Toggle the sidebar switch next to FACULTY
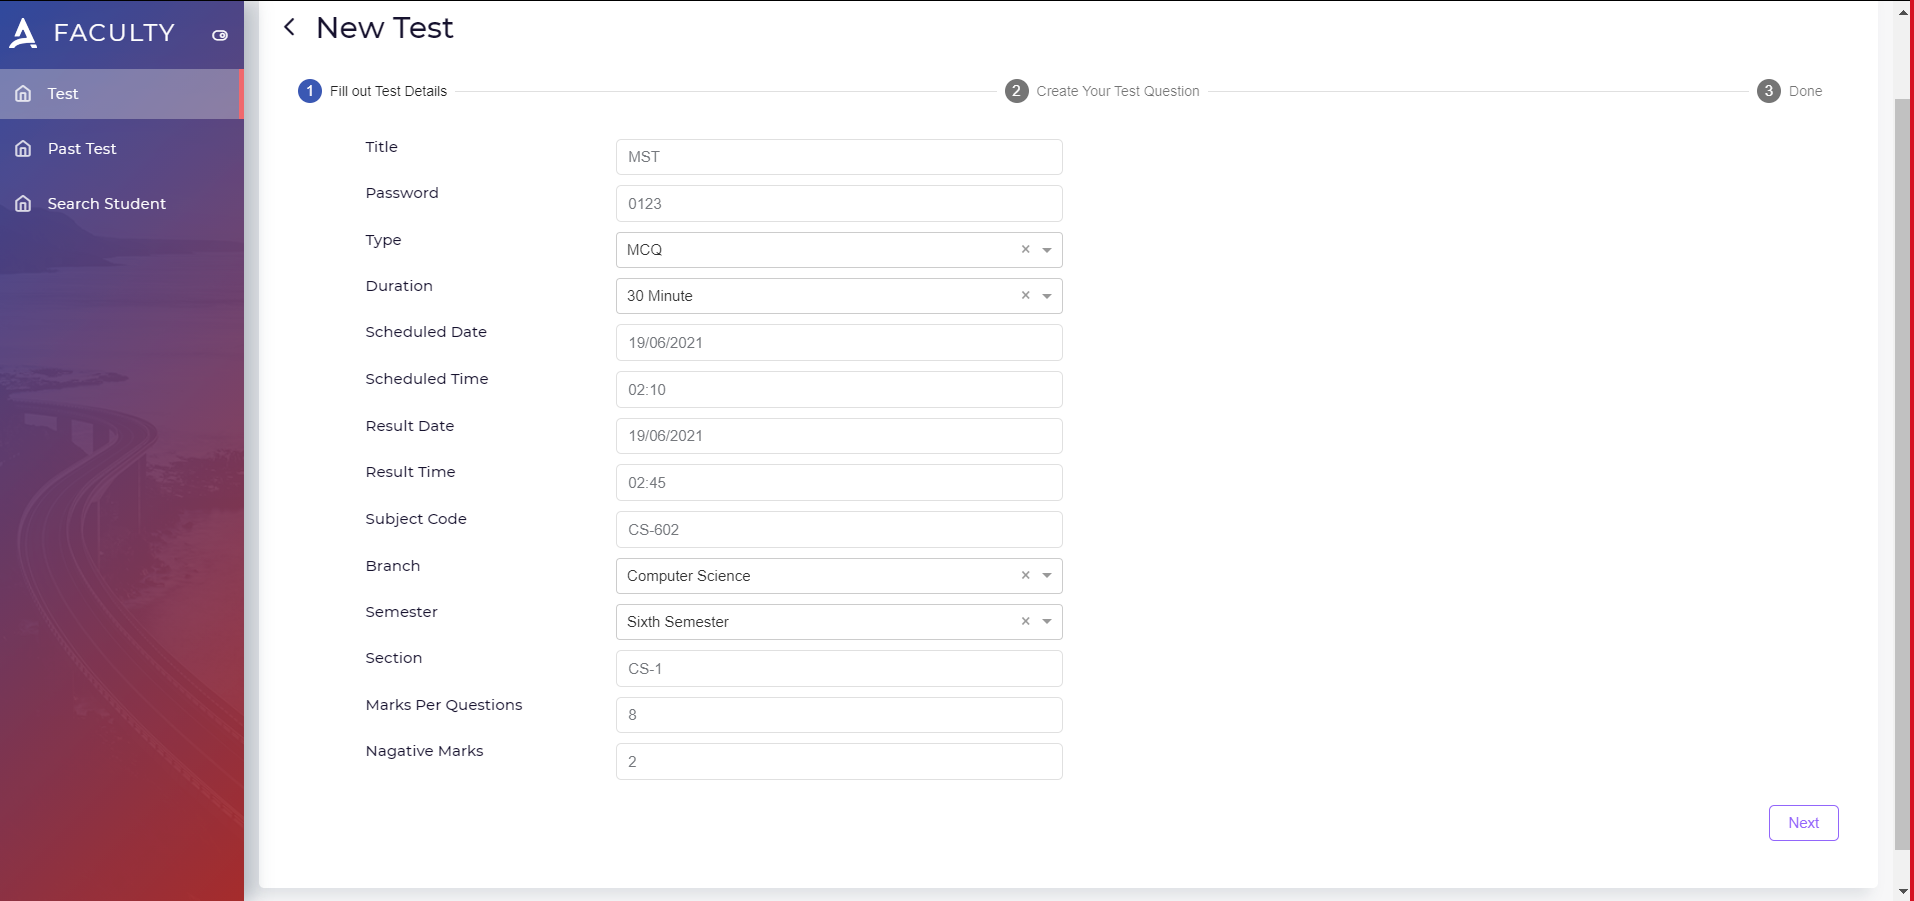The width and height of the screenshot is (1914, 901). (x=220, y=35)
